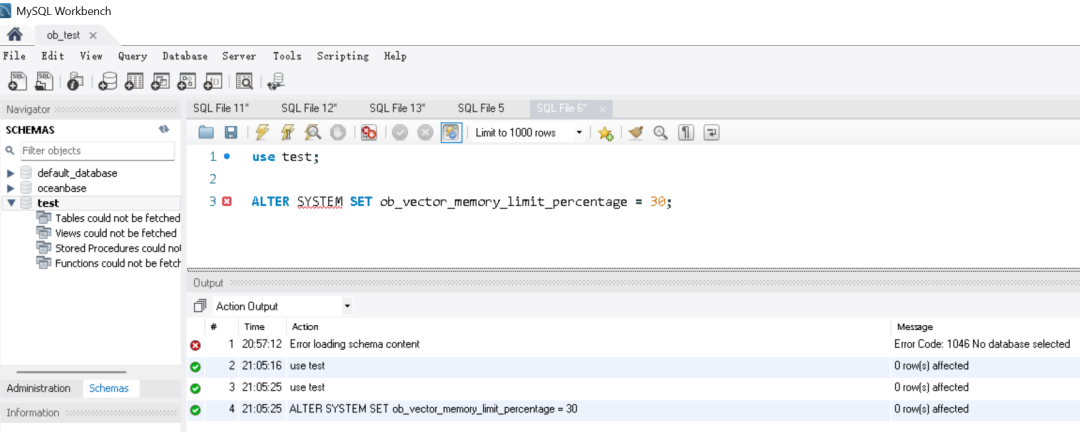Close the SQL File 6 tab
This screenshot has width=1080, height=432.
coord(603,109)
